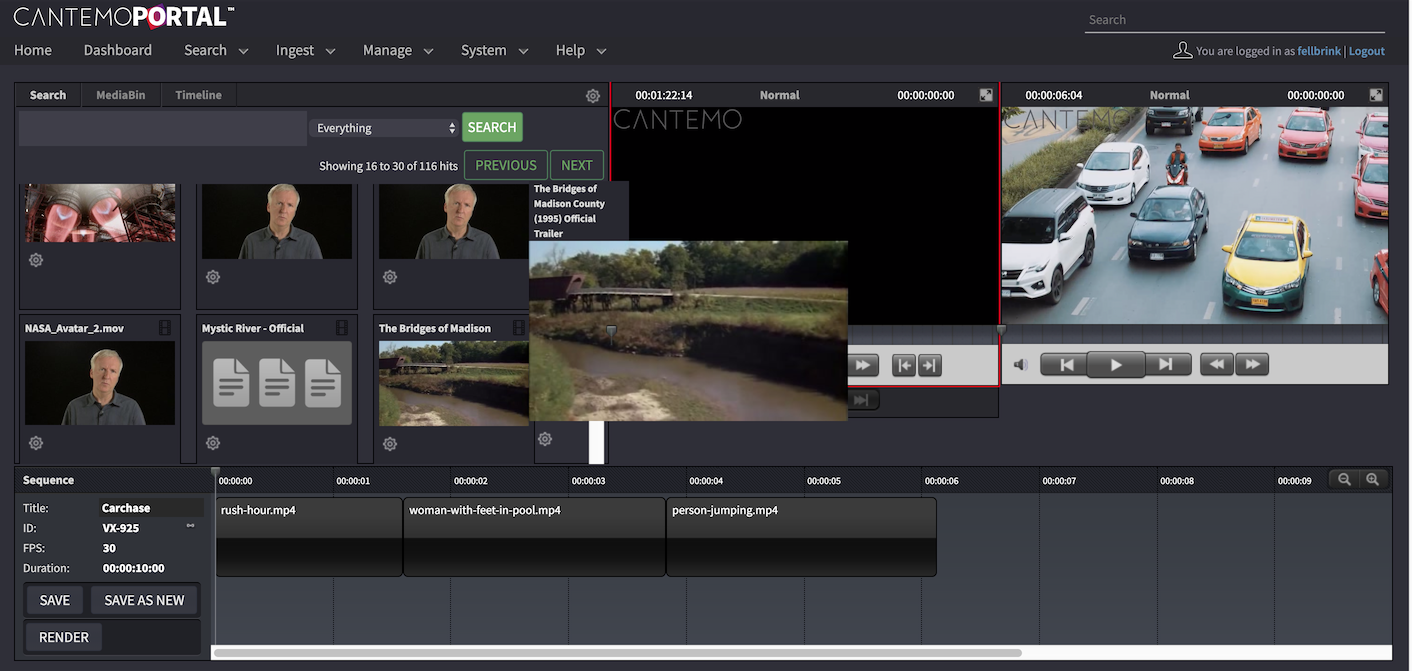Open gear menu on NASA_Avatar_2.mov card
The height and width of the screenshot is (671, 1412).
click(x=36, y=443)
